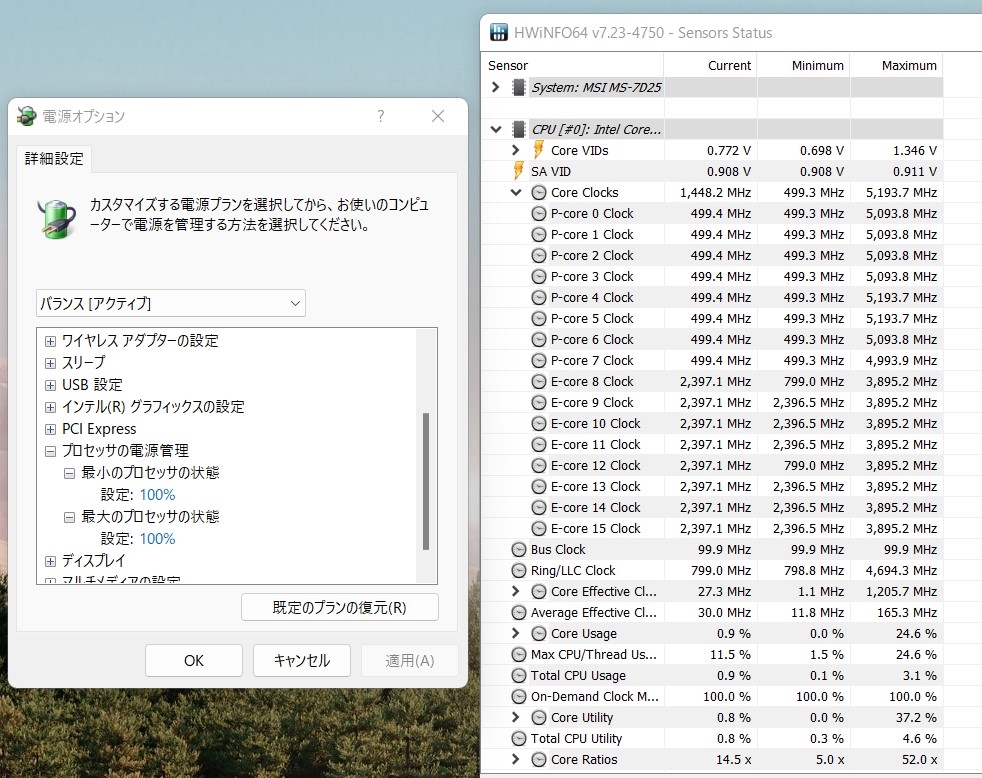Click Ring/LLC Clock maximum 4,694.3 MHz
The height and width of the screenshot is (778, 982).
(x=901, y=571)
